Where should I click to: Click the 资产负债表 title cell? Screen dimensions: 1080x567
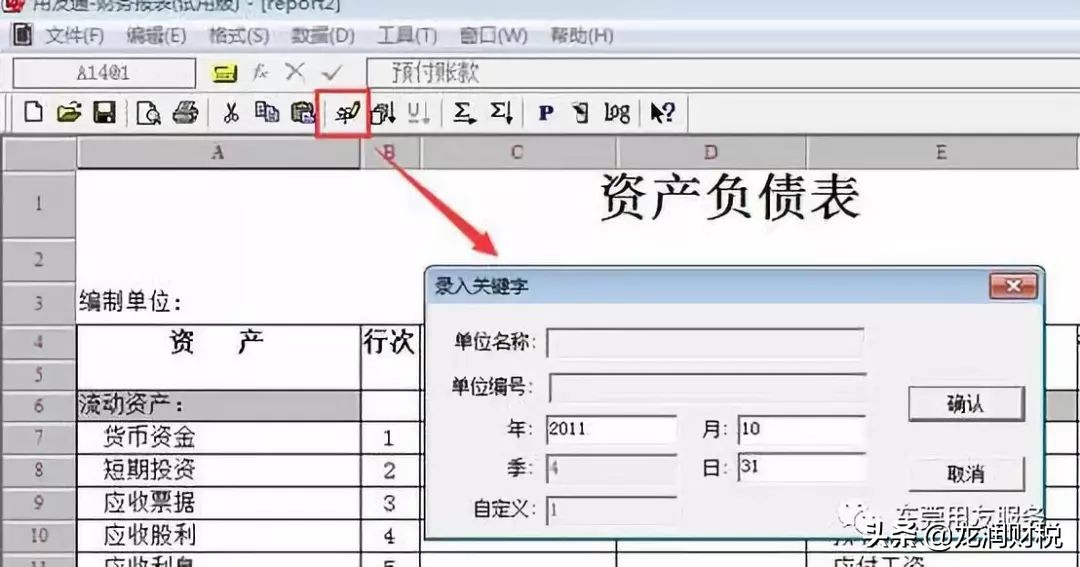[730, 198]
